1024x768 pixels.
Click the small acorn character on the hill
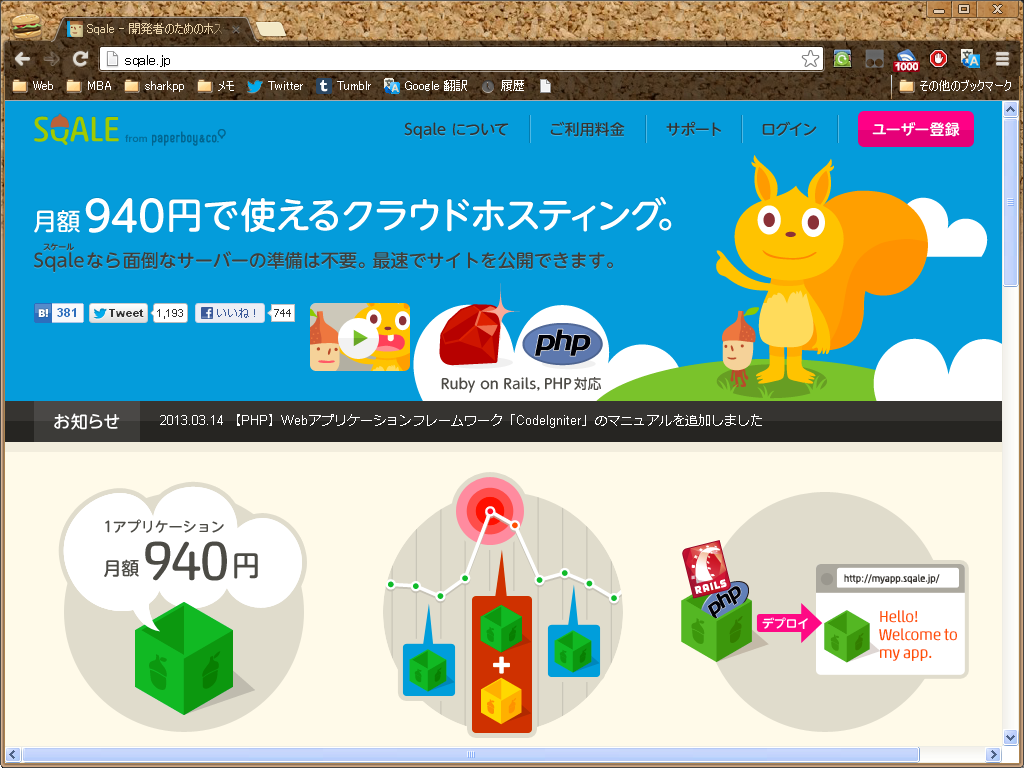(x=739, y=348)
